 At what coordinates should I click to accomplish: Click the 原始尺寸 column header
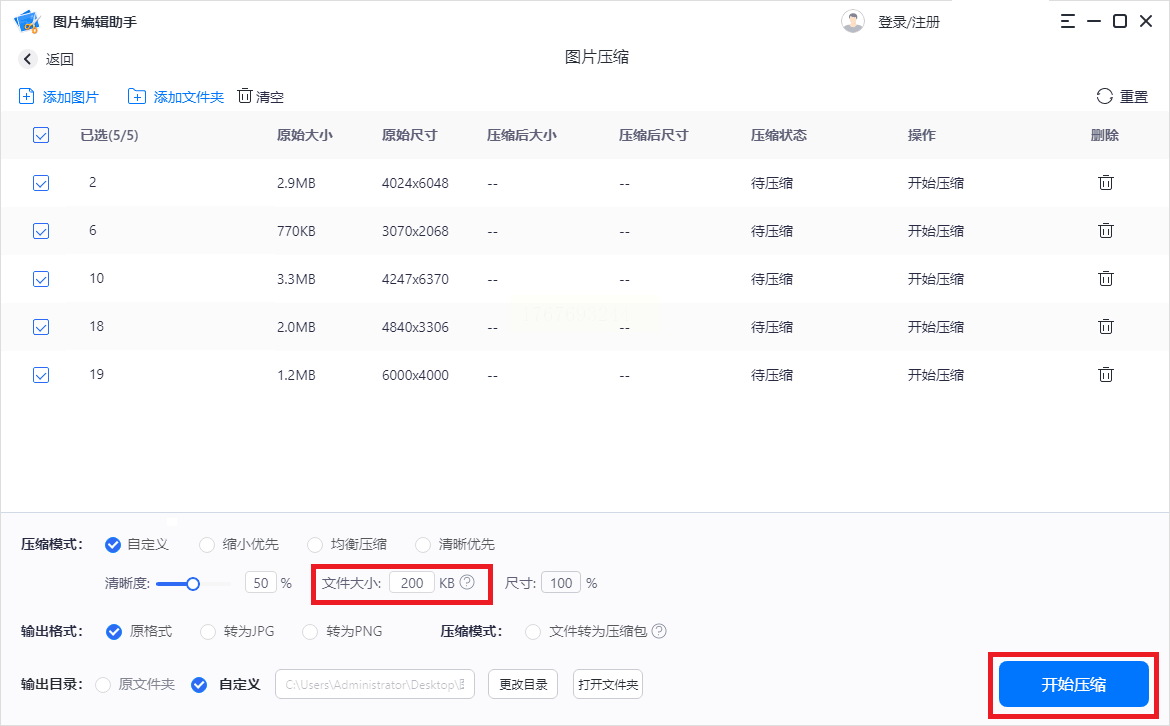[x=410, y=135]
